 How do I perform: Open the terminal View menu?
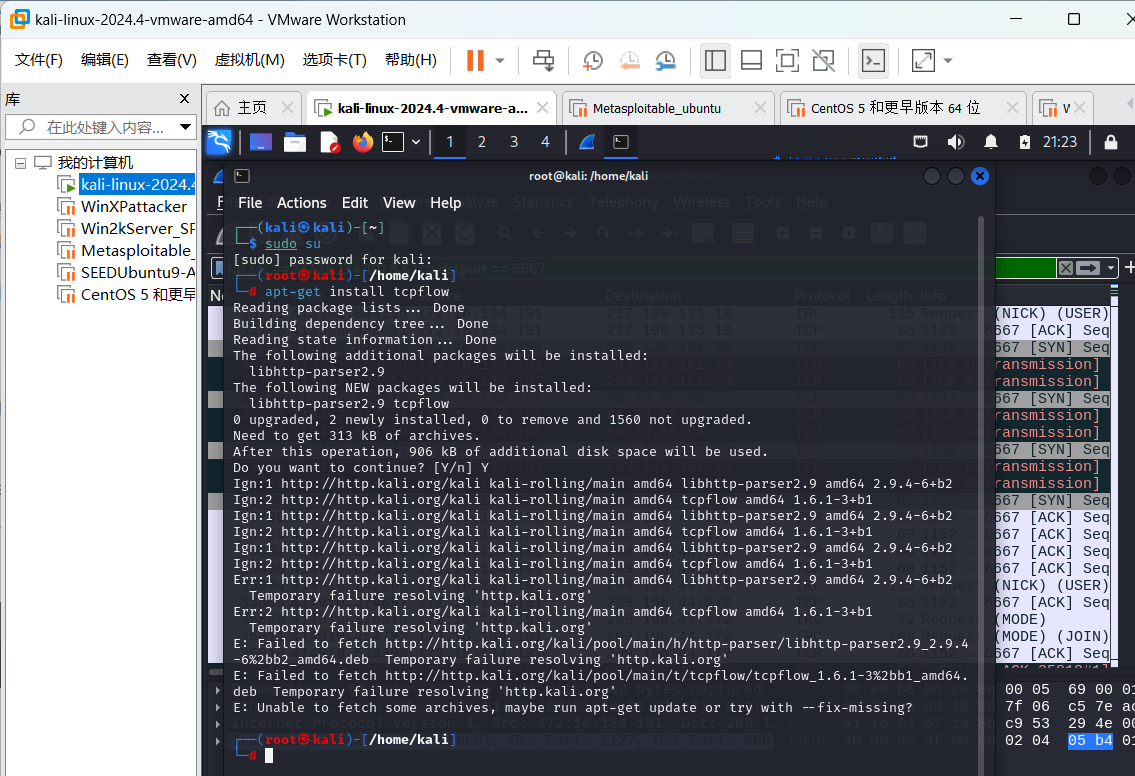point(399,203)
